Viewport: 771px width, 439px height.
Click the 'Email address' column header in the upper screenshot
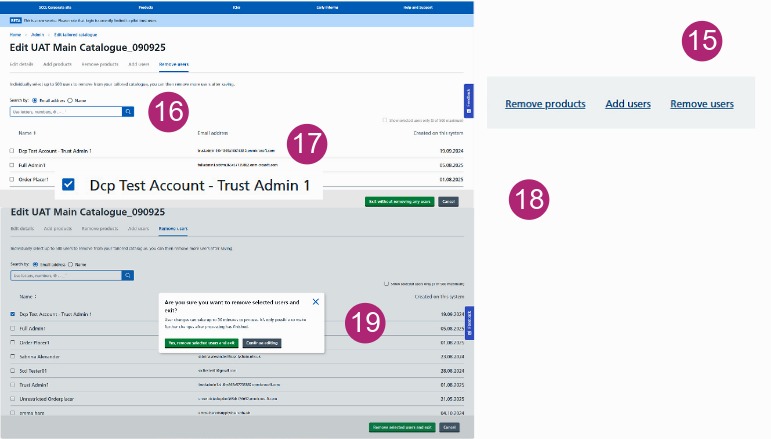212,133
